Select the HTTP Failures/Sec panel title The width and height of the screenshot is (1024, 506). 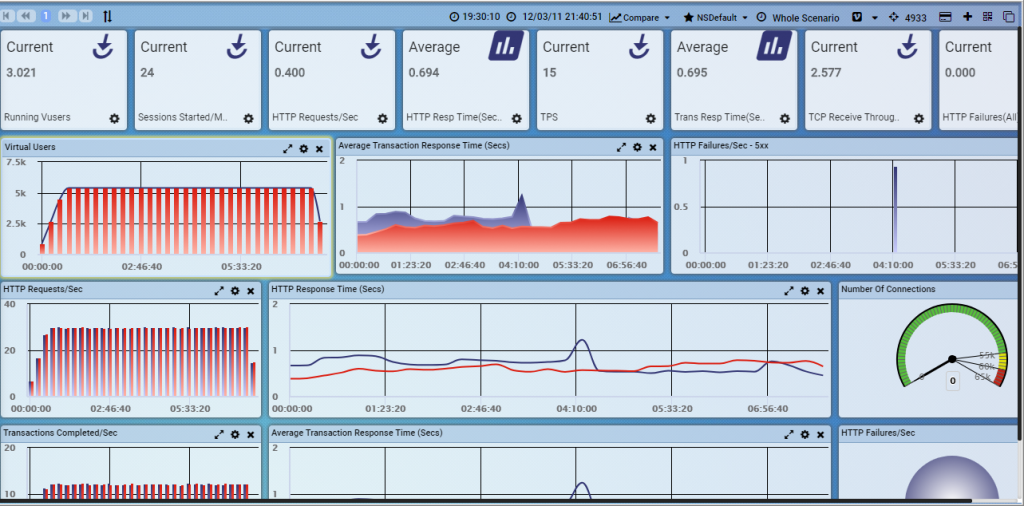pyautogui.click(x=878, y=433)
